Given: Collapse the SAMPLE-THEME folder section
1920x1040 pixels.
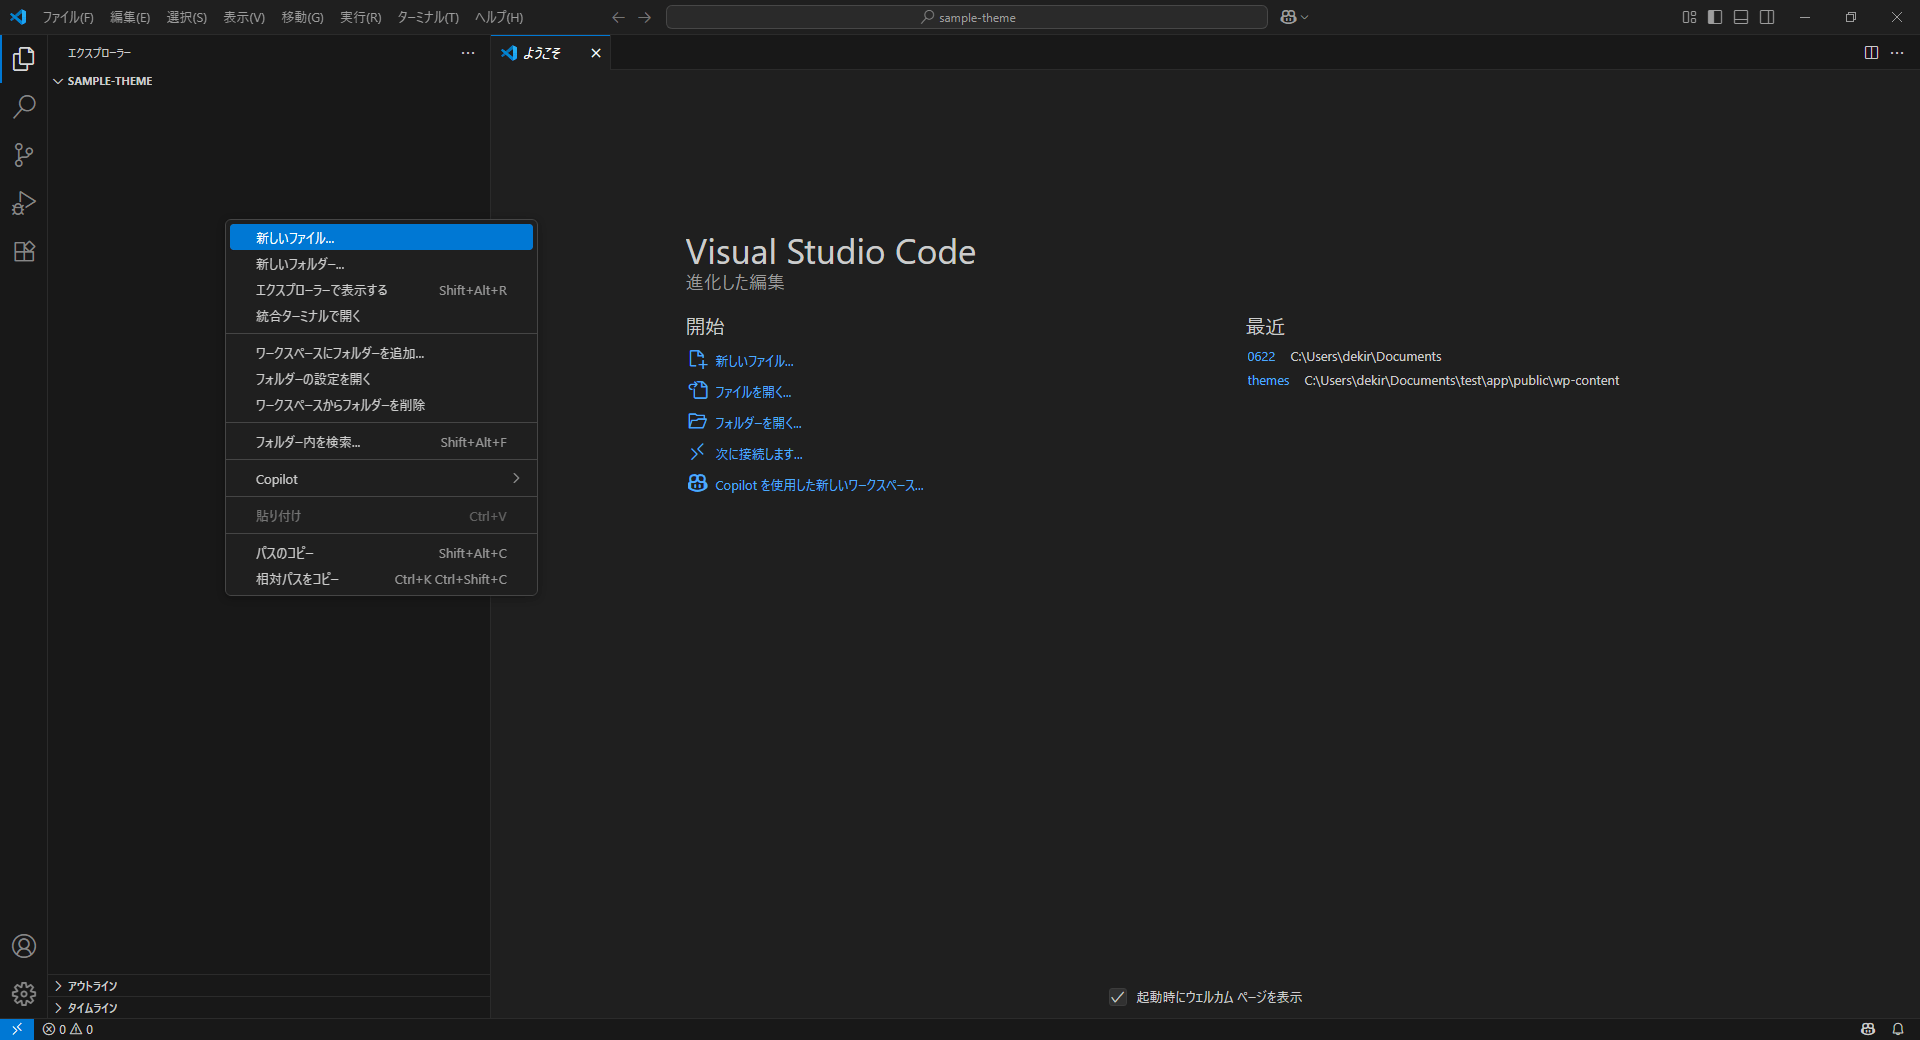Looking at the screenshot, I should tap(270, 81).
